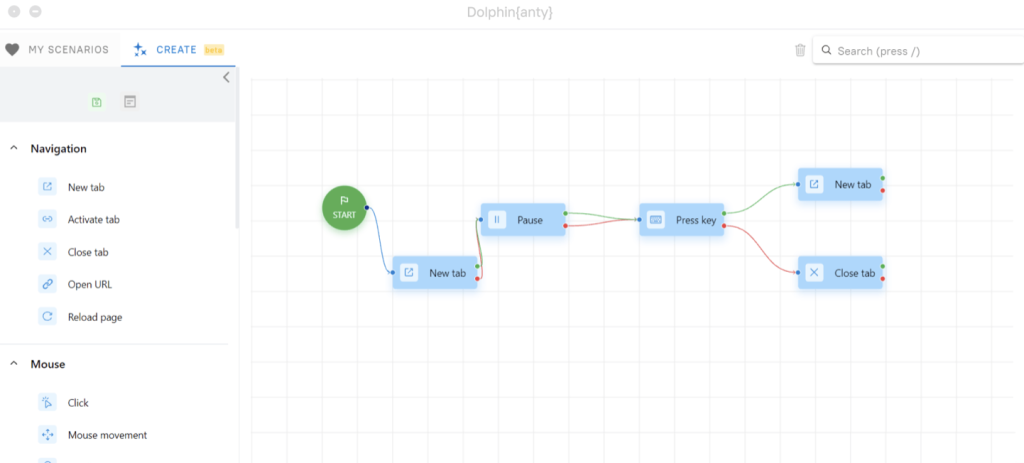Pick the Open URL action icon
Viewport: 1024px width, 463px height.
pyautogui.click(x=47, y=284)
